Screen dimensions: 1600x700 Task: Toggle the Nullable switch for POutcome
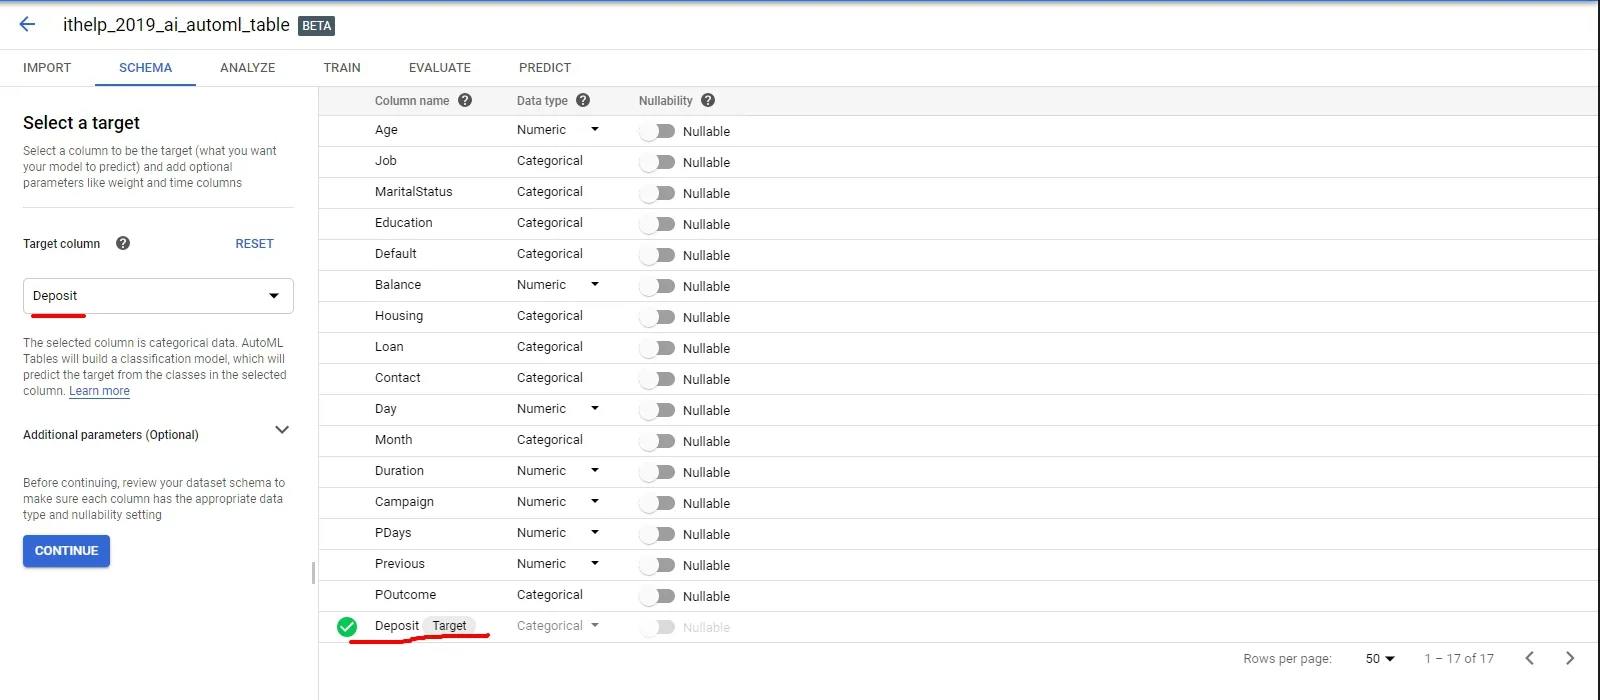(x=657, y=596)
